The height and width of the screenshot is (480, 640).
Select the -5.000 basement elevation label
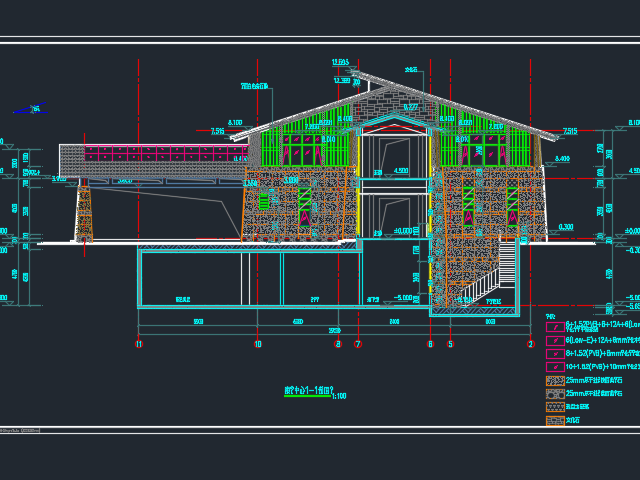(403, 298)
